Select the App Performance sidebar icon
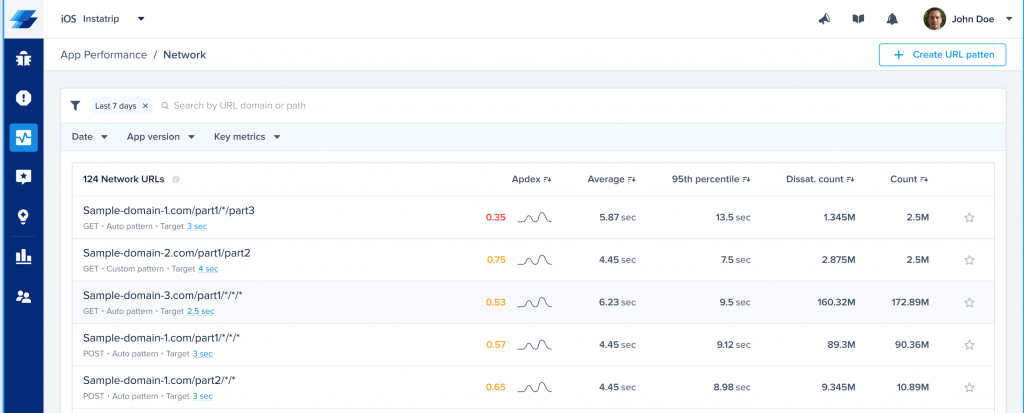 23,138
